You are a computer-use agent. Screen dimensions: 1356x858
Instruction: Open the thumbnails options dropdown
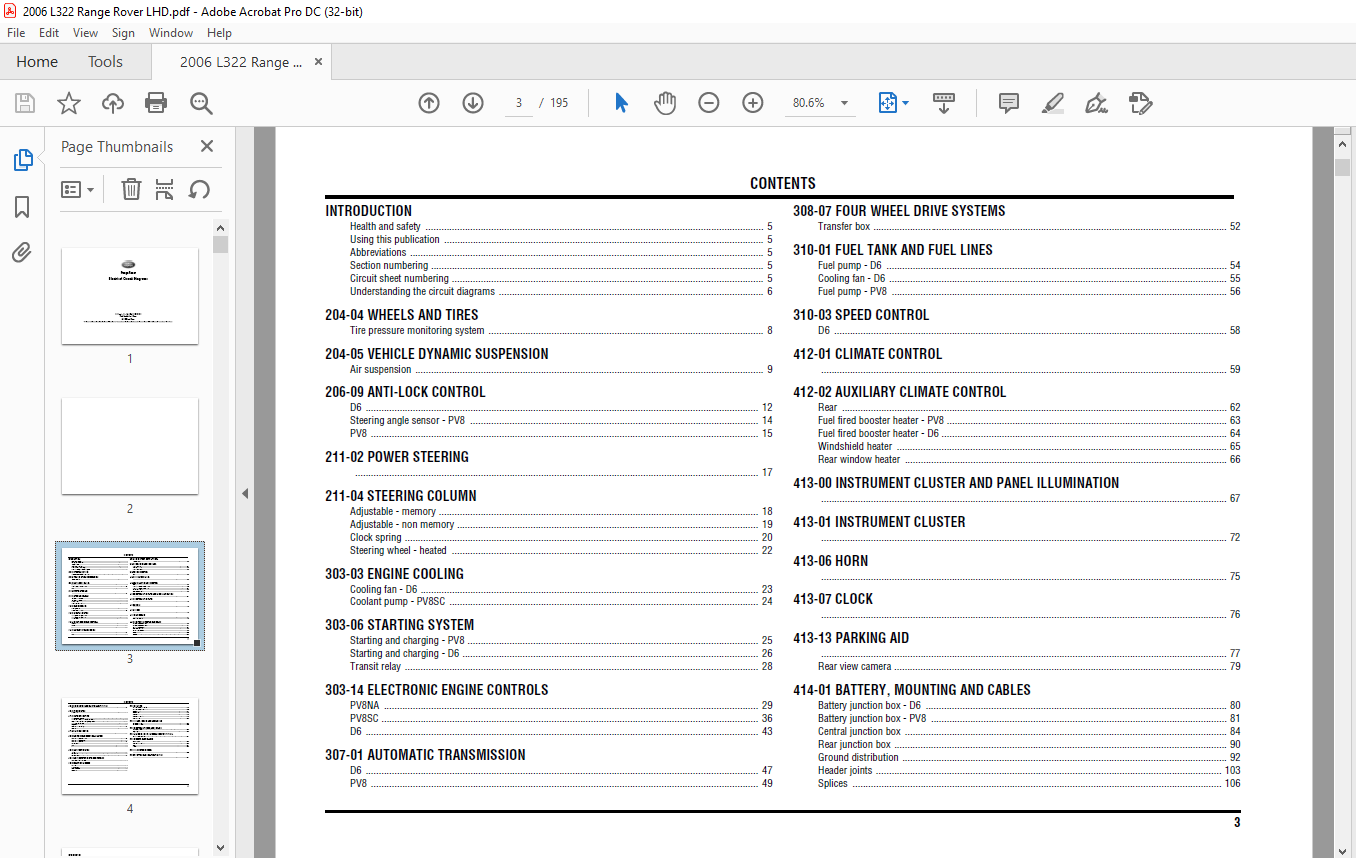78,189
